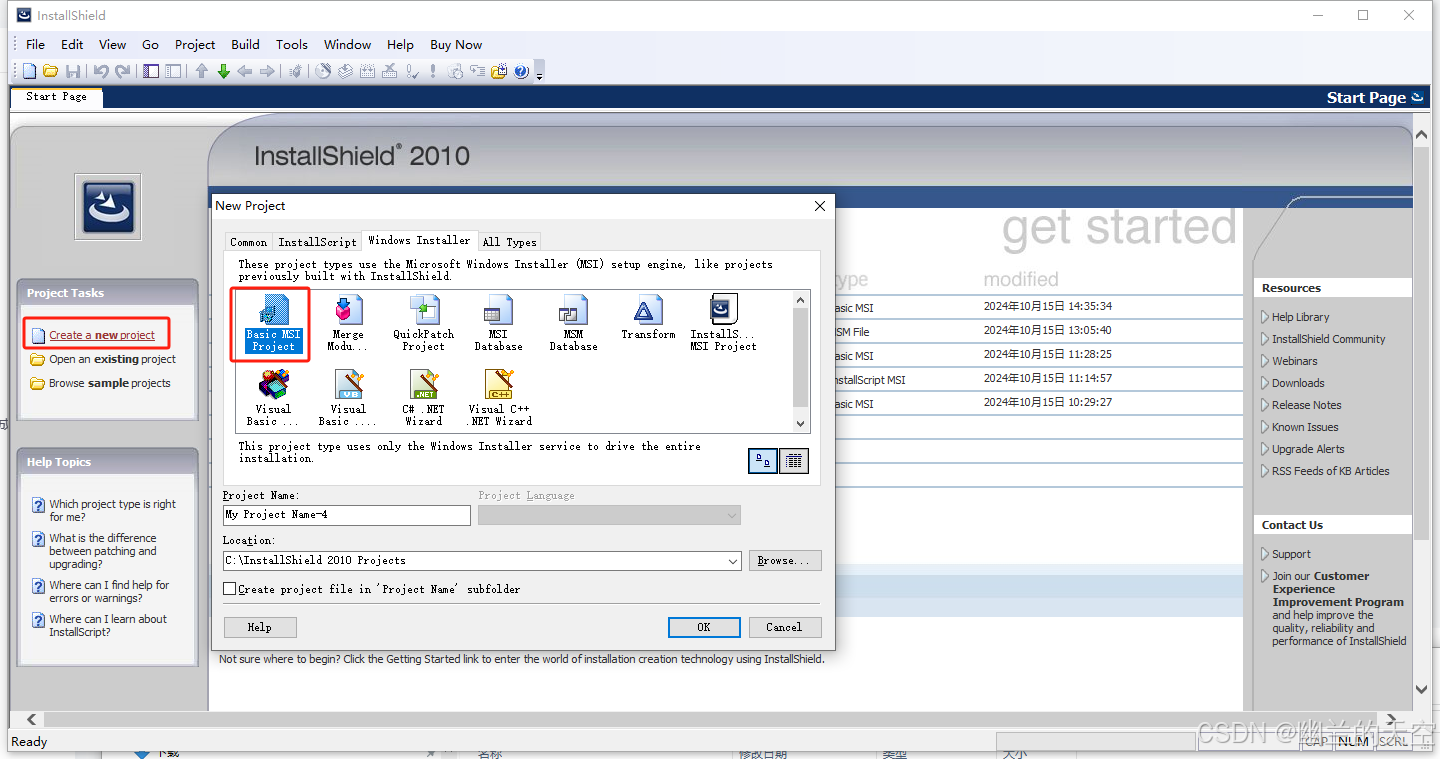Select the Visual C++ .NET Wizard icon

pyautogui.click(x=499, y=398)
